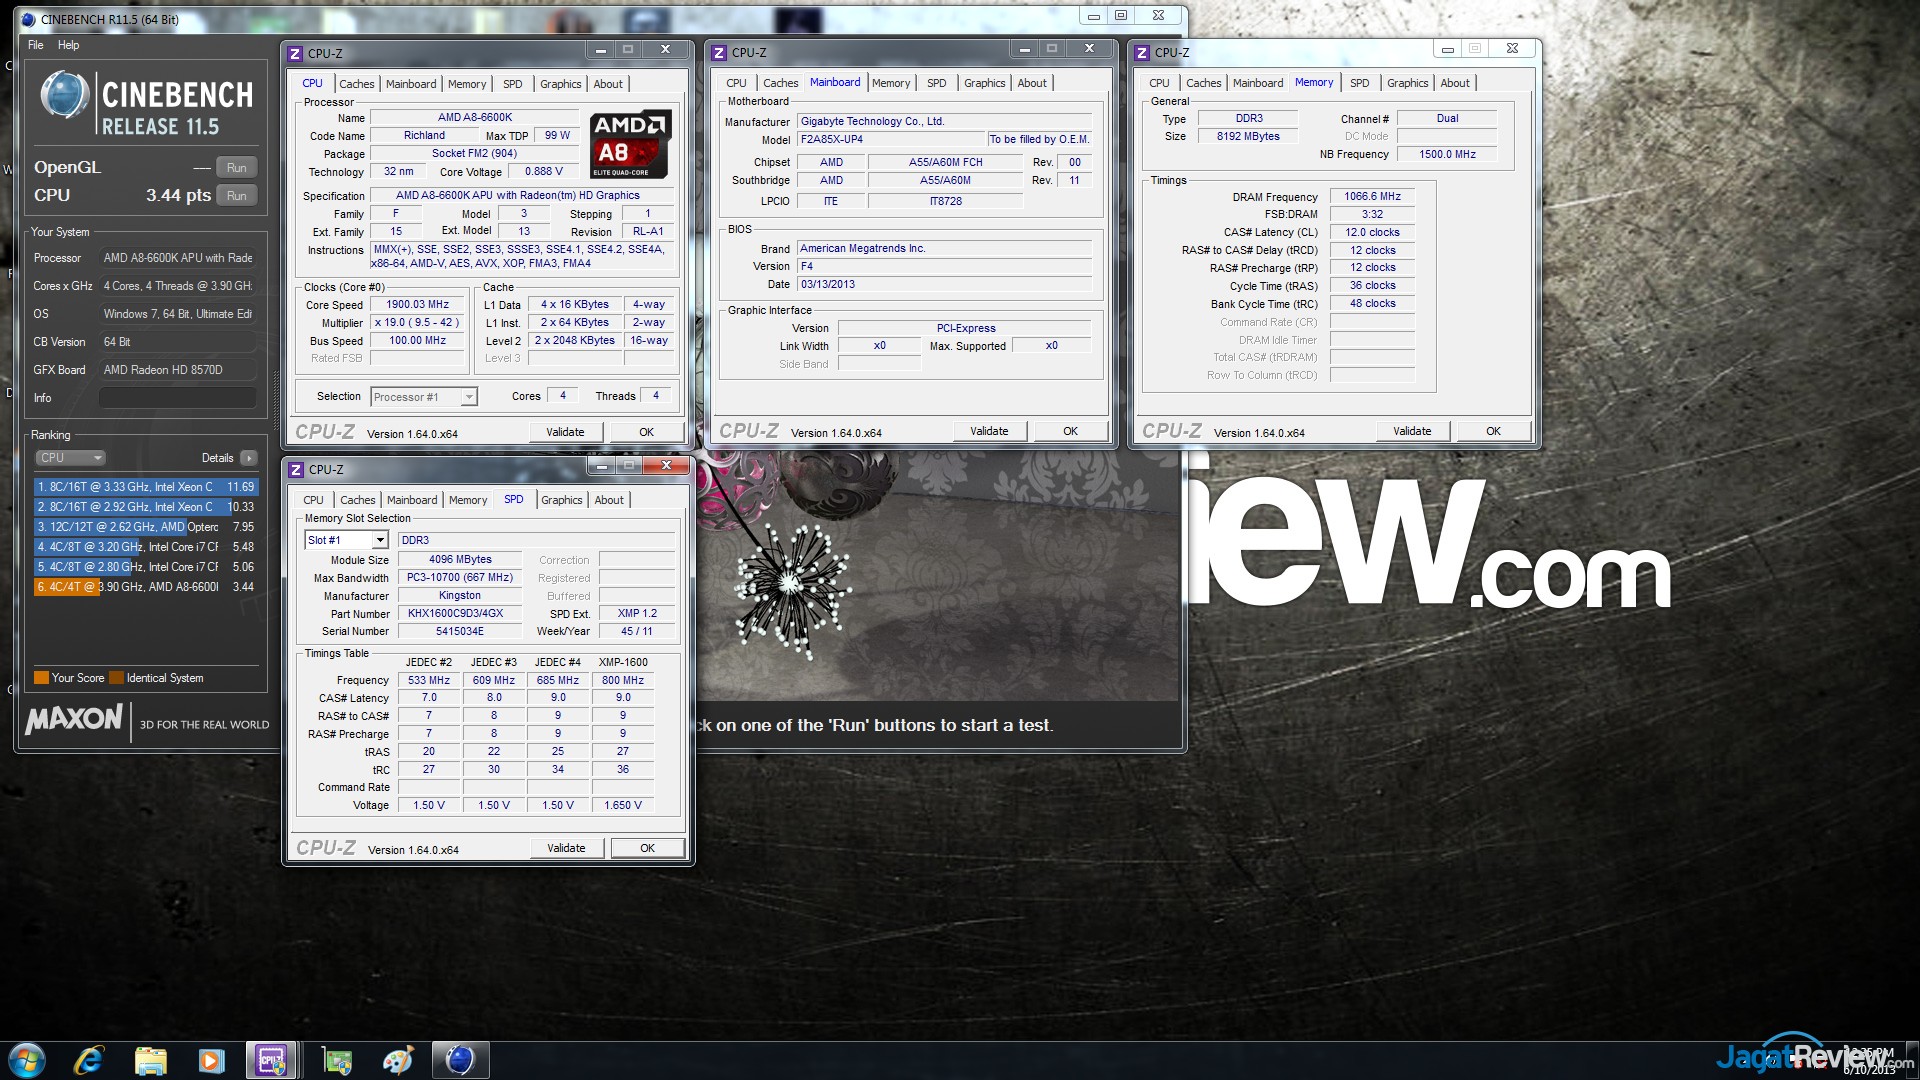Select the 8C/16T 3.33 GHz Xeon ranking entry
This screenshot has width=1920, height=1080.
tap(145, 487)
